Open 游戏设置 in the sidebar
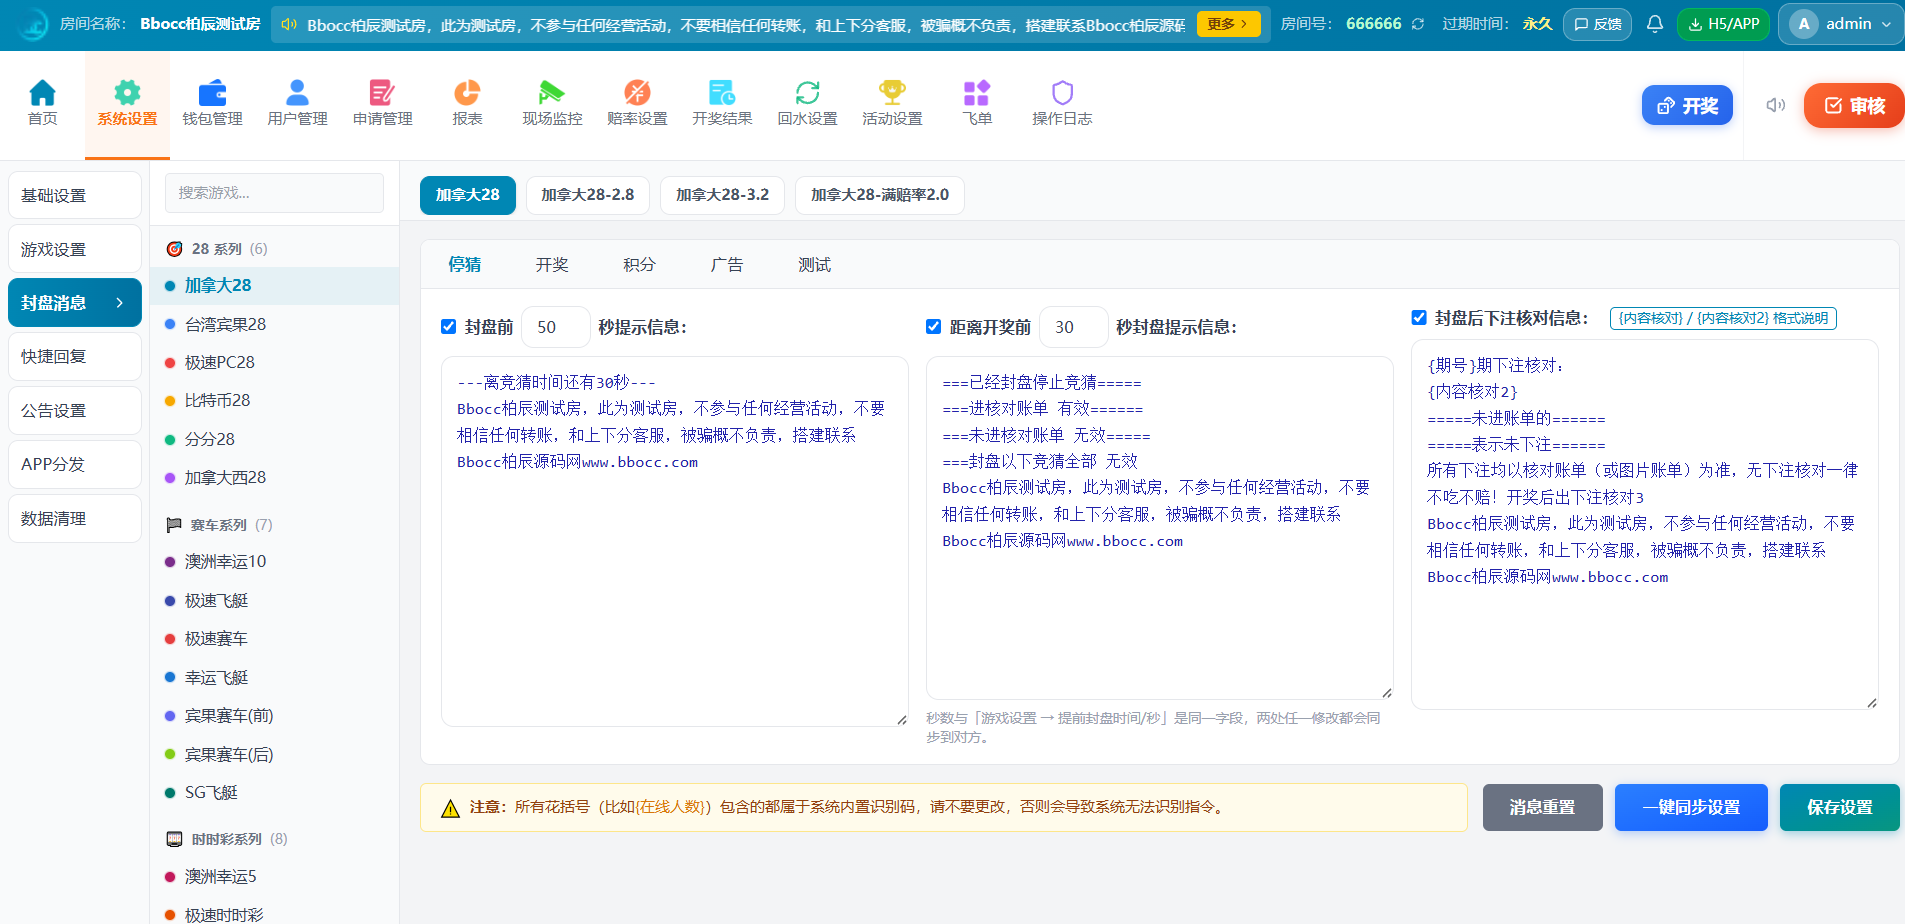Image resolution: width=1905 pixels, height=924 pixels. [x=75, y=249]
